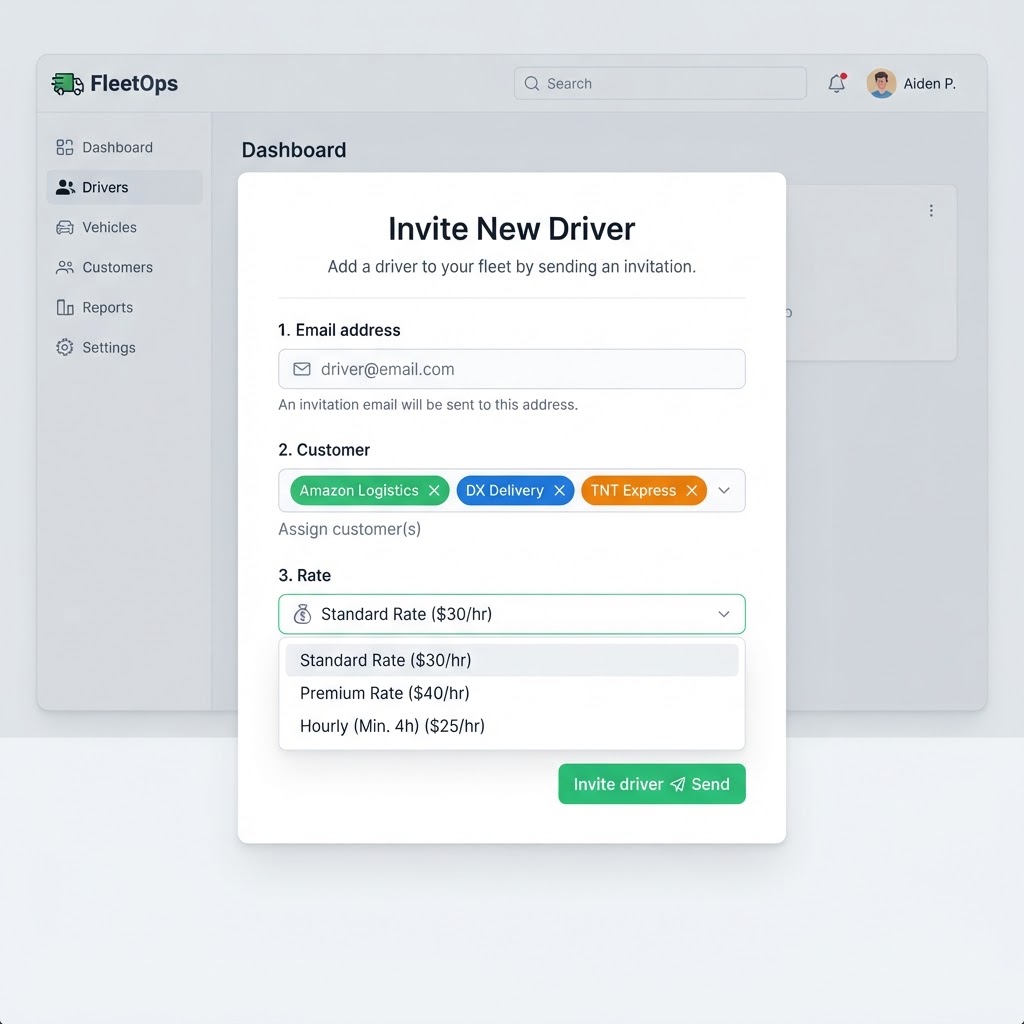Click the driver@email.com input field
This screenshot has width=1024, height=1024.
(x=512, y=369)
